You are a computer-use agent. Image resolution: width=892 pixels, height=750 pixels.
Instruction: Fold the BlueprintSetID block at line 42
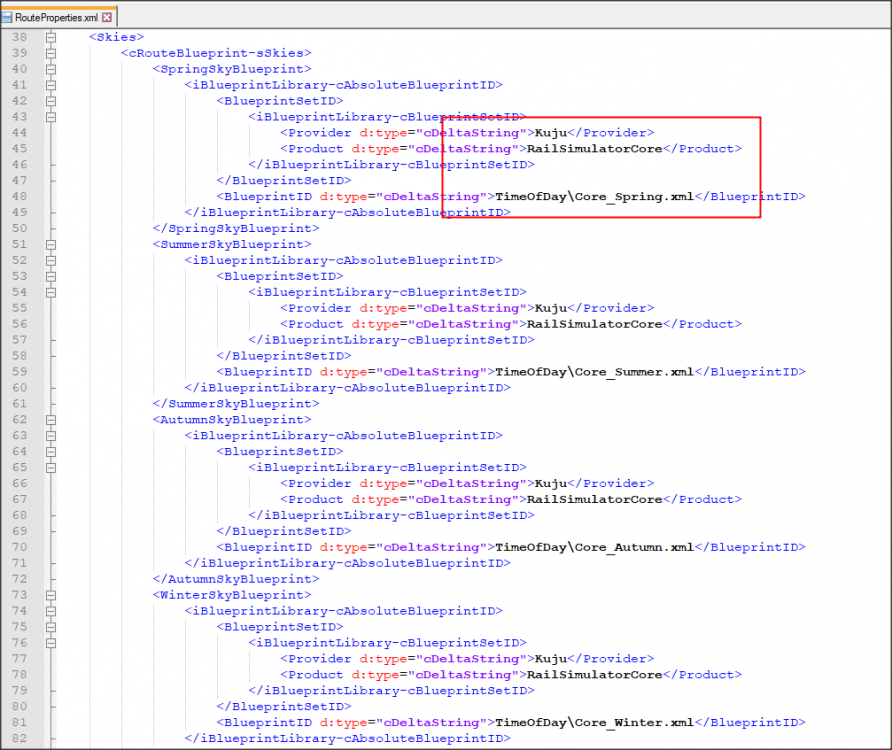tap(50, 101)
